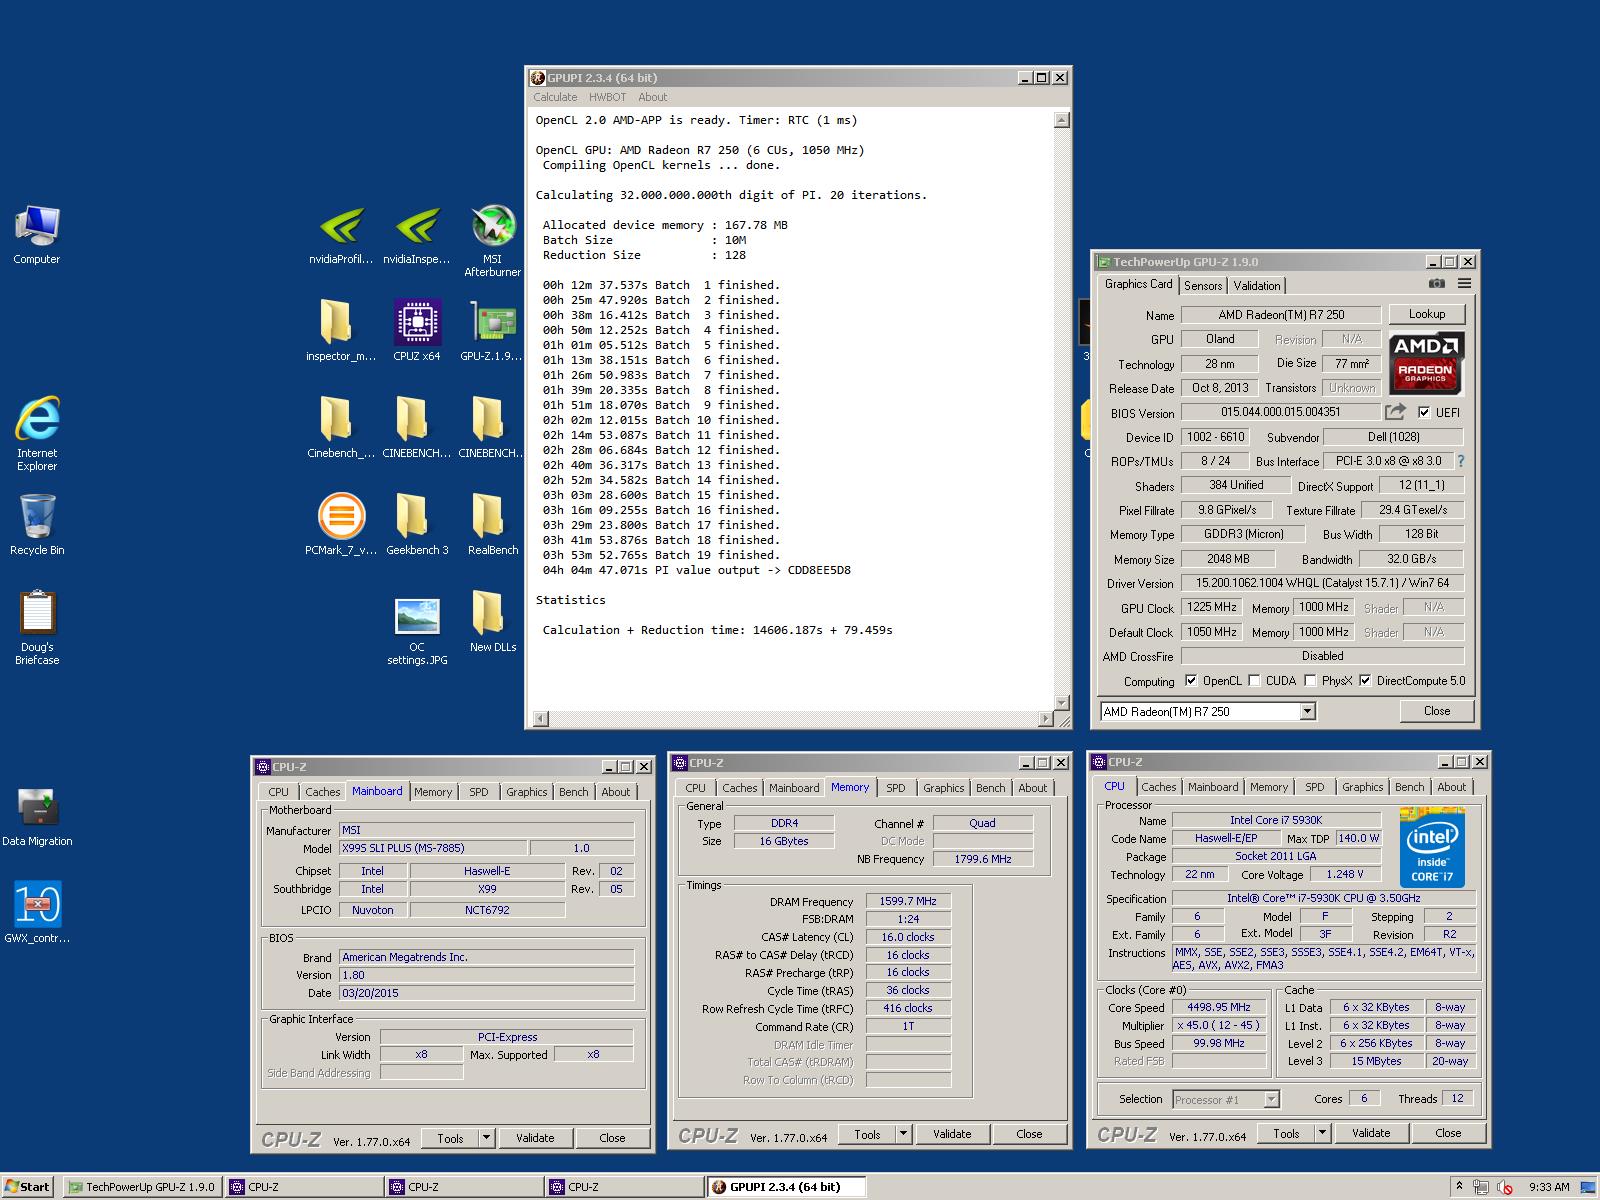Launch MSI Afterburner desktop icon
This screenshot has height=1200, width=1600.
pos(493,240)
